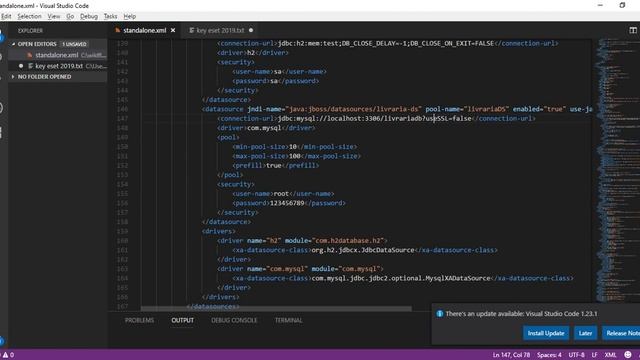Open the PROBLEMS panel tab
This screenshot has width=640, height=360.
tap(139, 320)
